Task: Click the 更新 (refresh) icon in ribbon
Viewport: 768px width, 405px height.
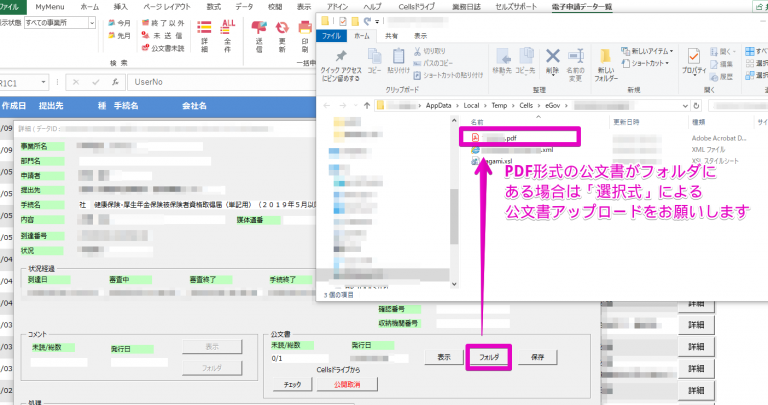Action: (282, 36)
